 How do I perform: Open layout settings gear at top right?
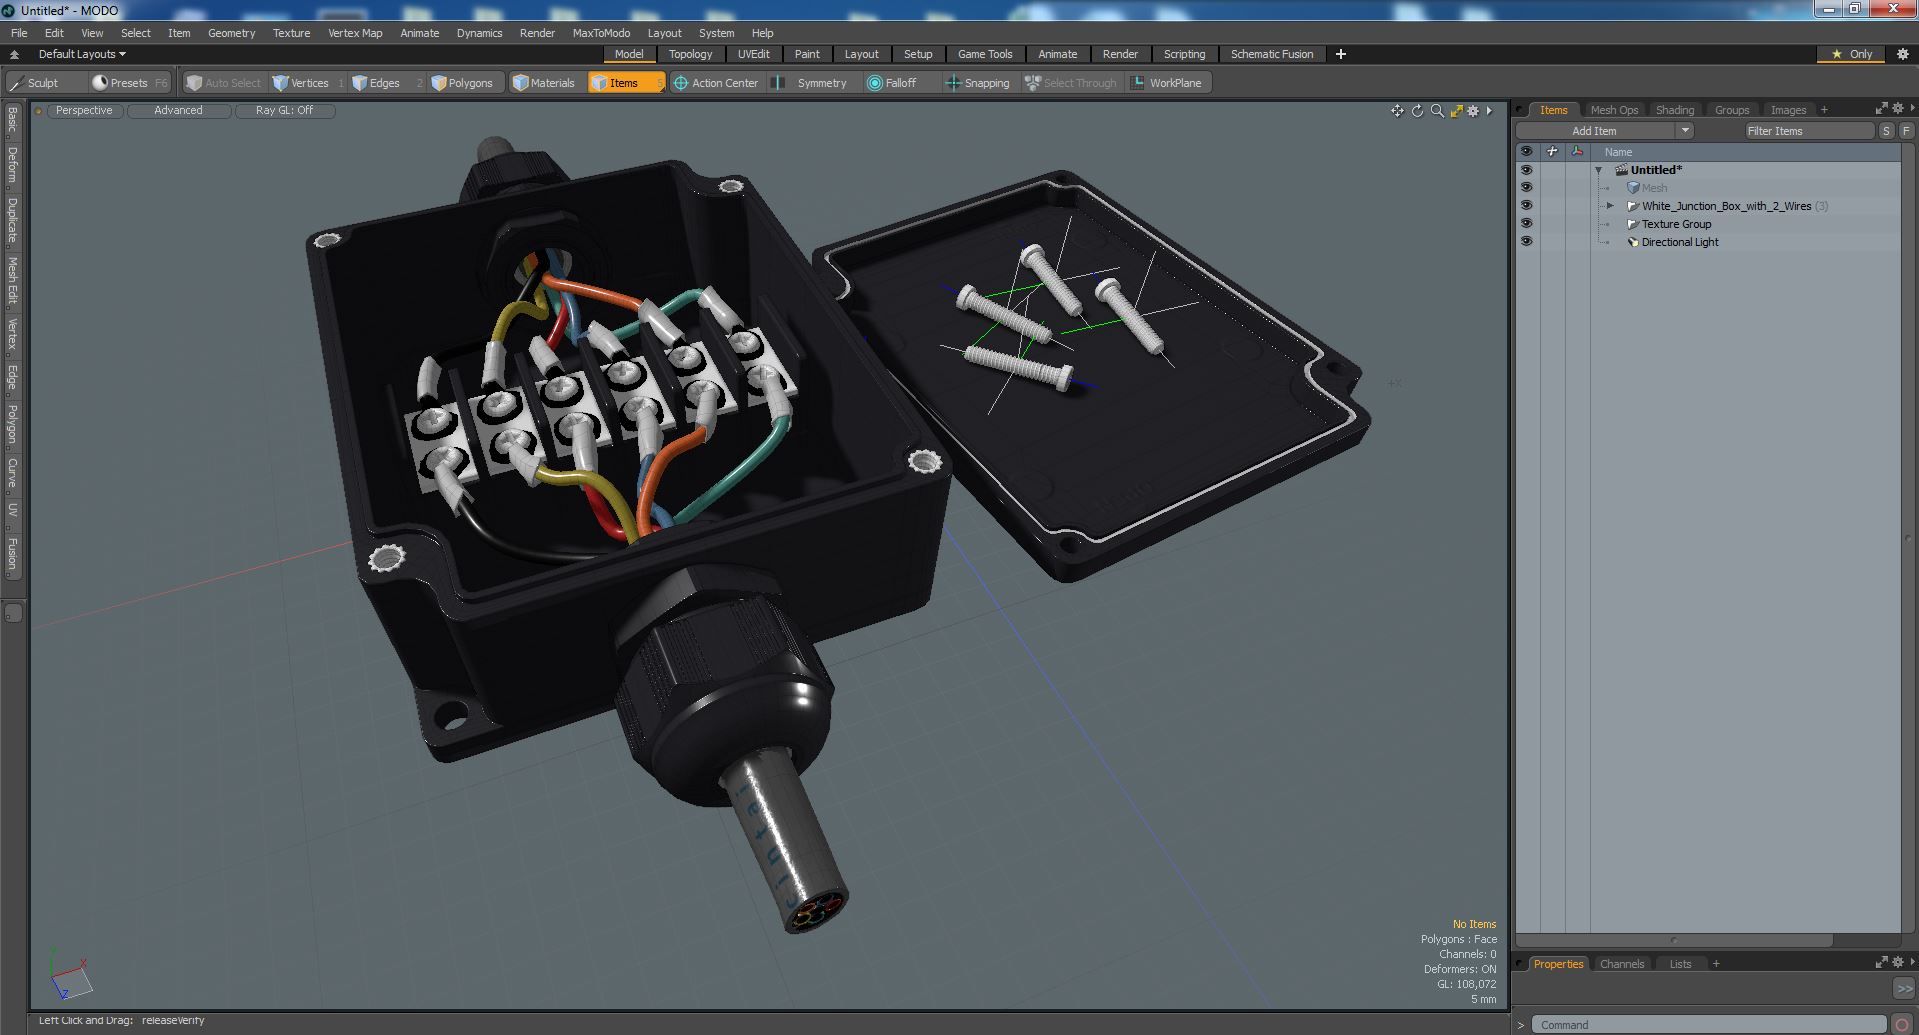(1902, 54)
